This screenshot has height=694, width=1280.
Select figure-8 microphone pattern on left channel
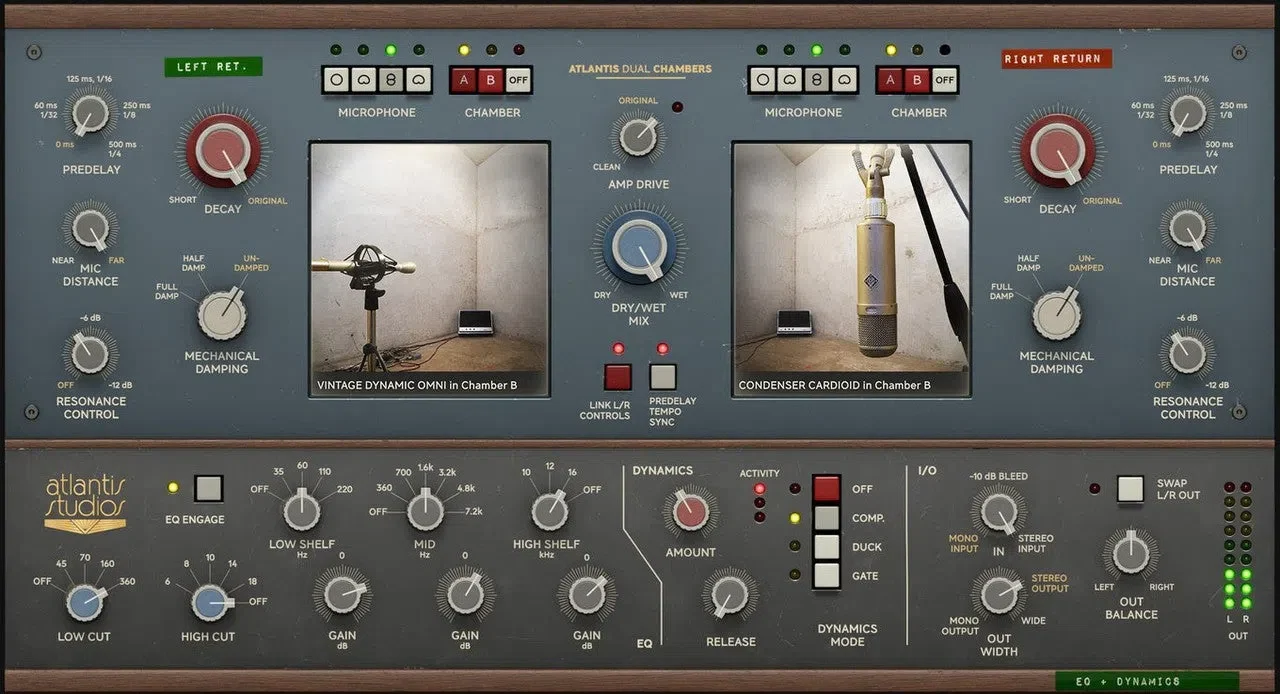391,80
